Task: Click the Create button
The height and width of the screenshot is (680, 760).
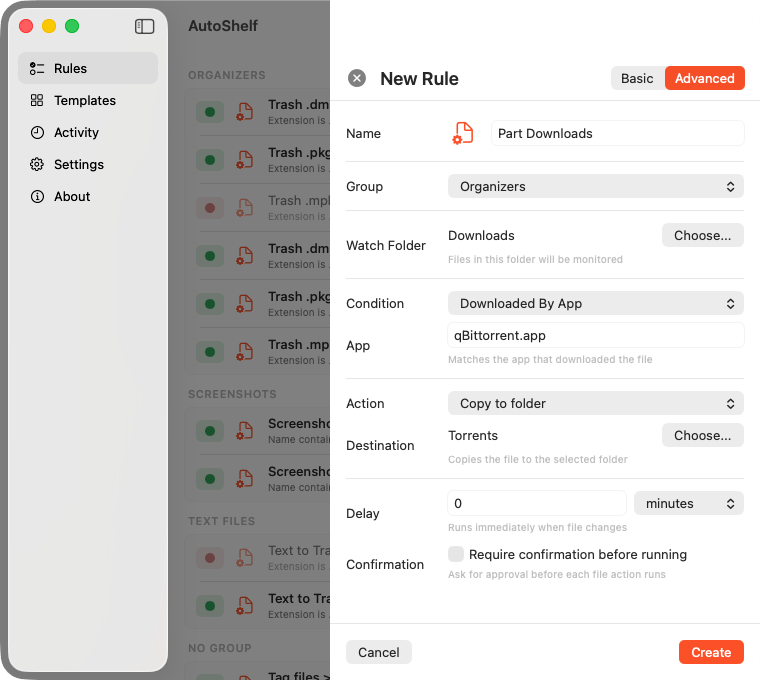Action: (711, 652)
